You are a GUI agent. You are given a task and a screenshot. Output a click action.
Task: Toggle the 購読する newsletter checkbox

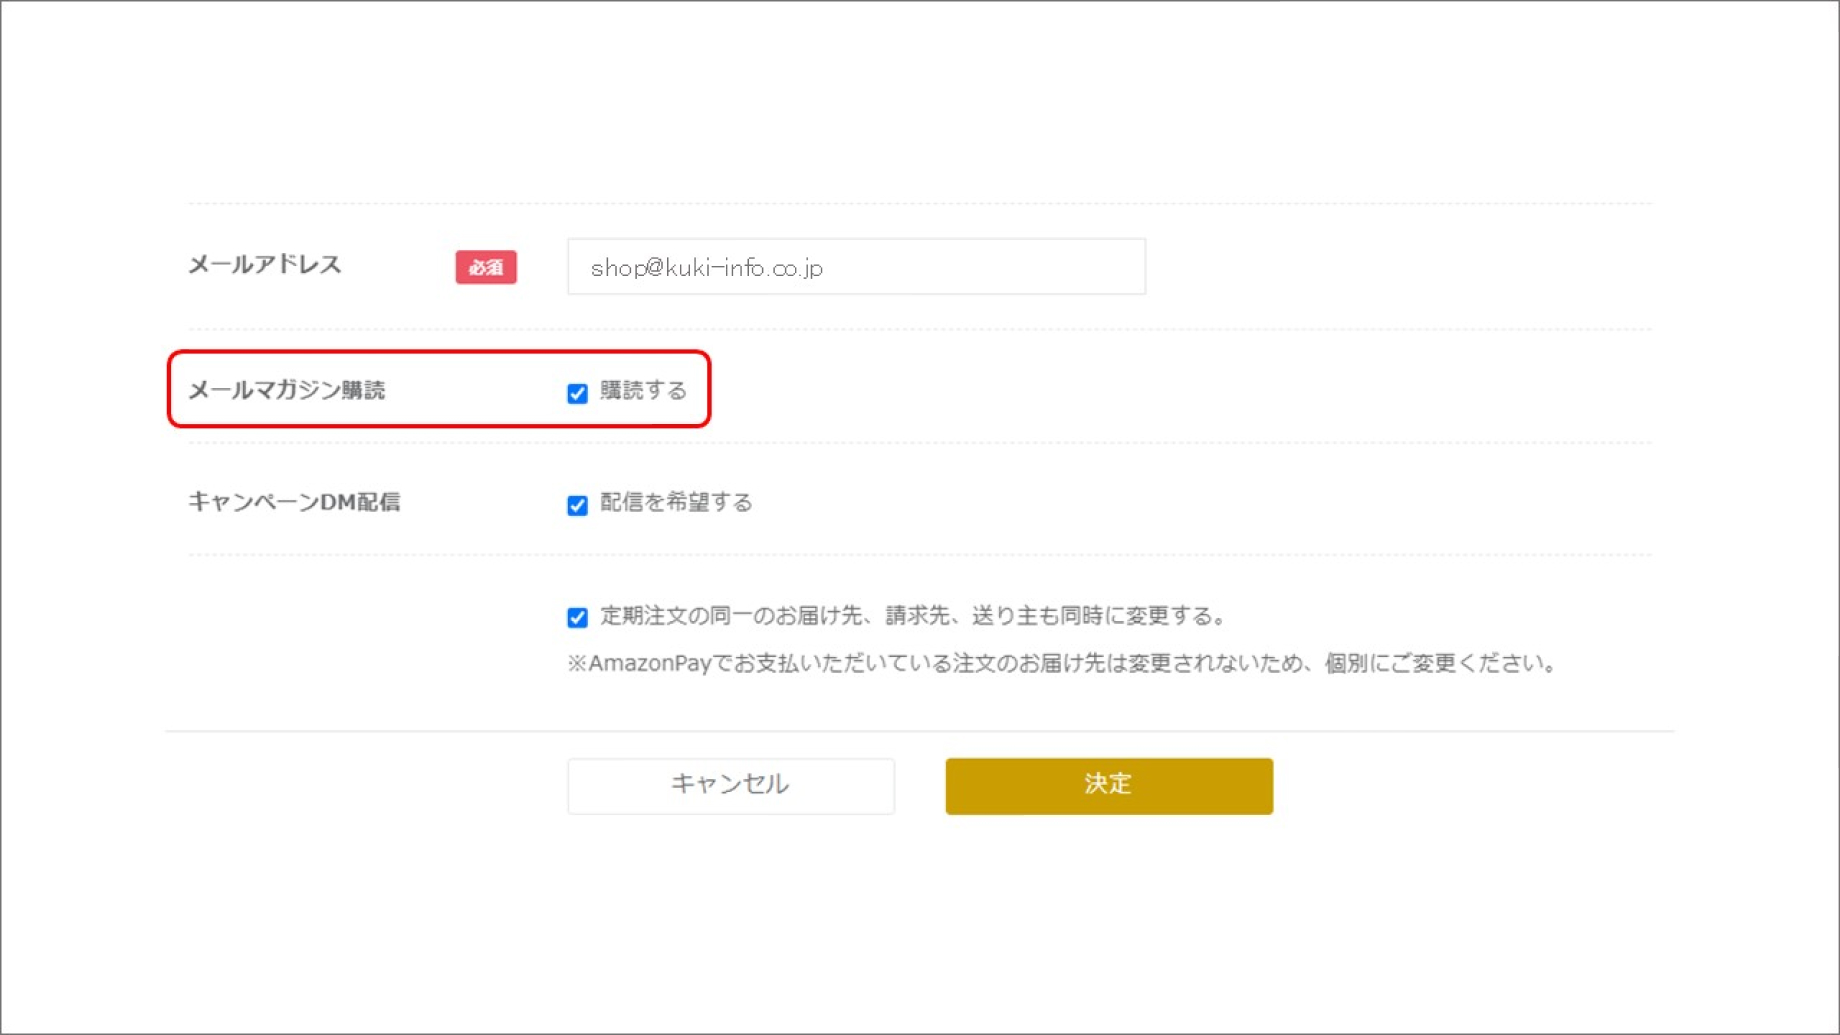click(577, 393)
